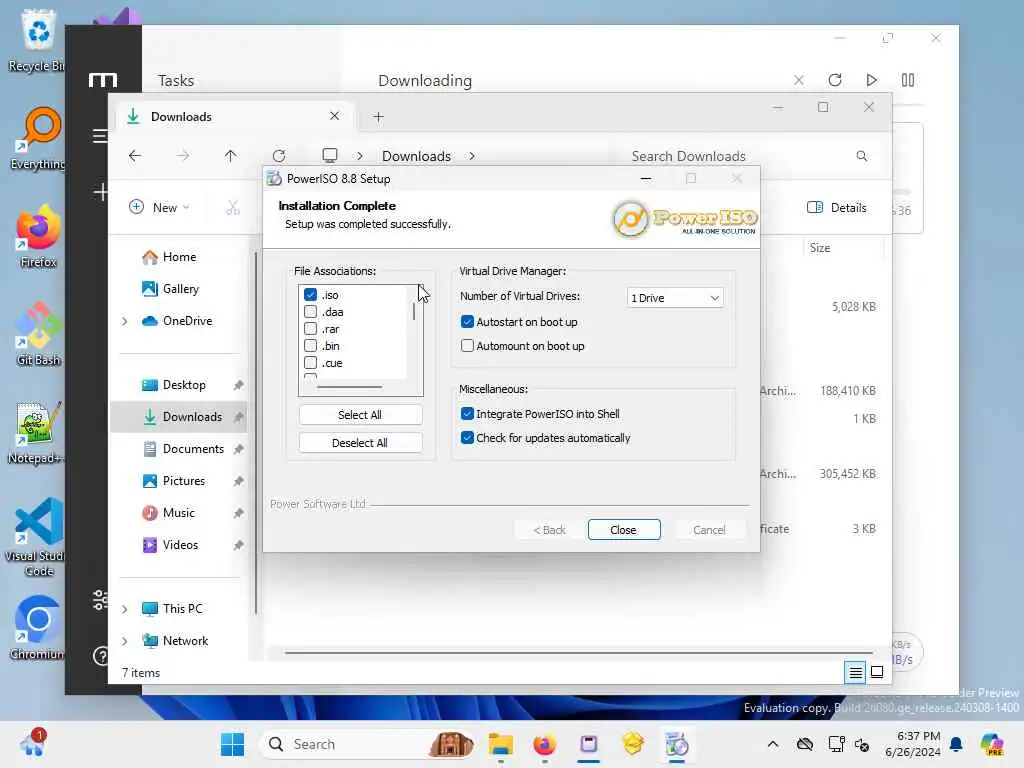Toggle Integrate PowerISO into Shell
1024x768 pixels.
[x=467, y=413]
